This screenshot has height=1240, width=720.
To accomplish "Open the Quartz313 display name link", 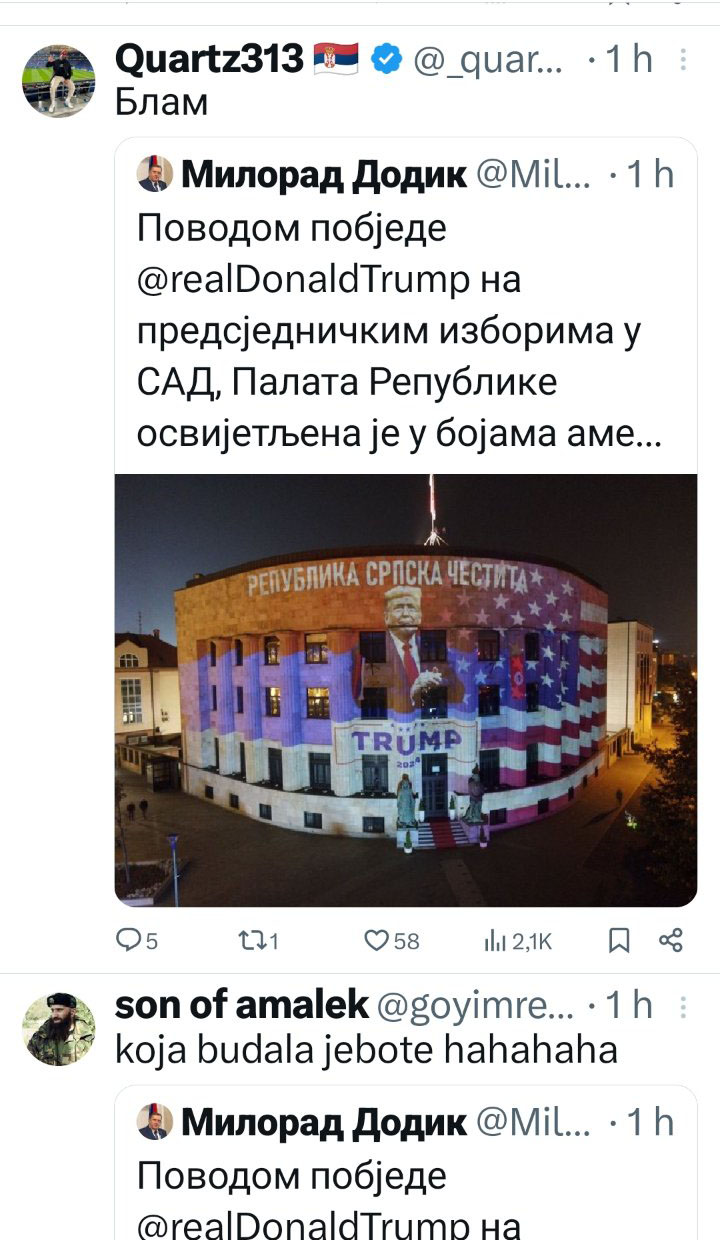I will tap(209, 60).
